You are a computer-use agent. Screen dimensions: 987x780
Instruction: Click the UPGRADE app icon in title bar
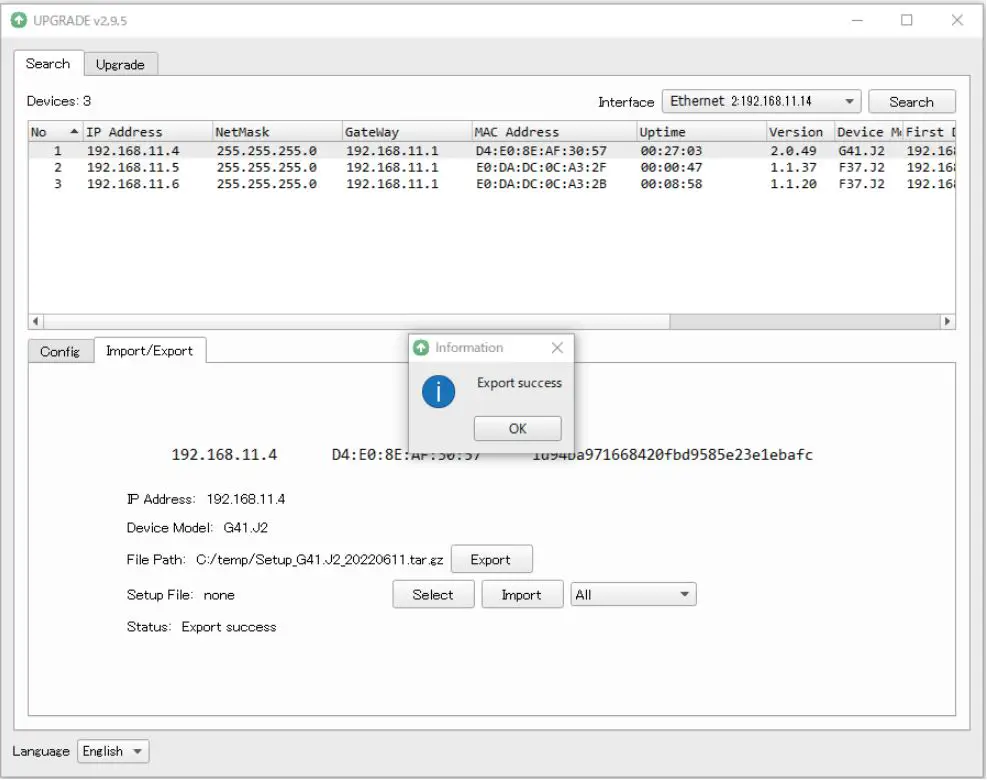coord(19,20)
